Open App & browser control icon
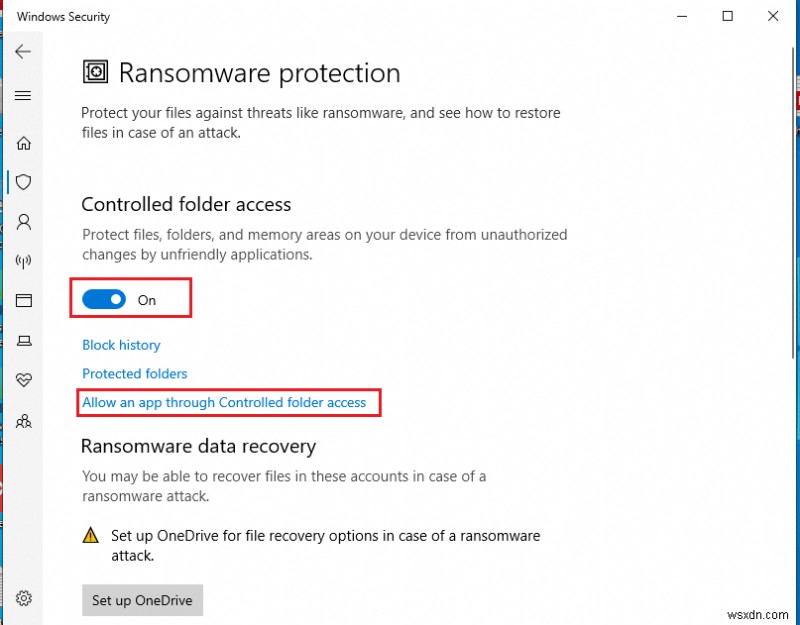This screenshot has height=625, width=800. click(23, 301)
